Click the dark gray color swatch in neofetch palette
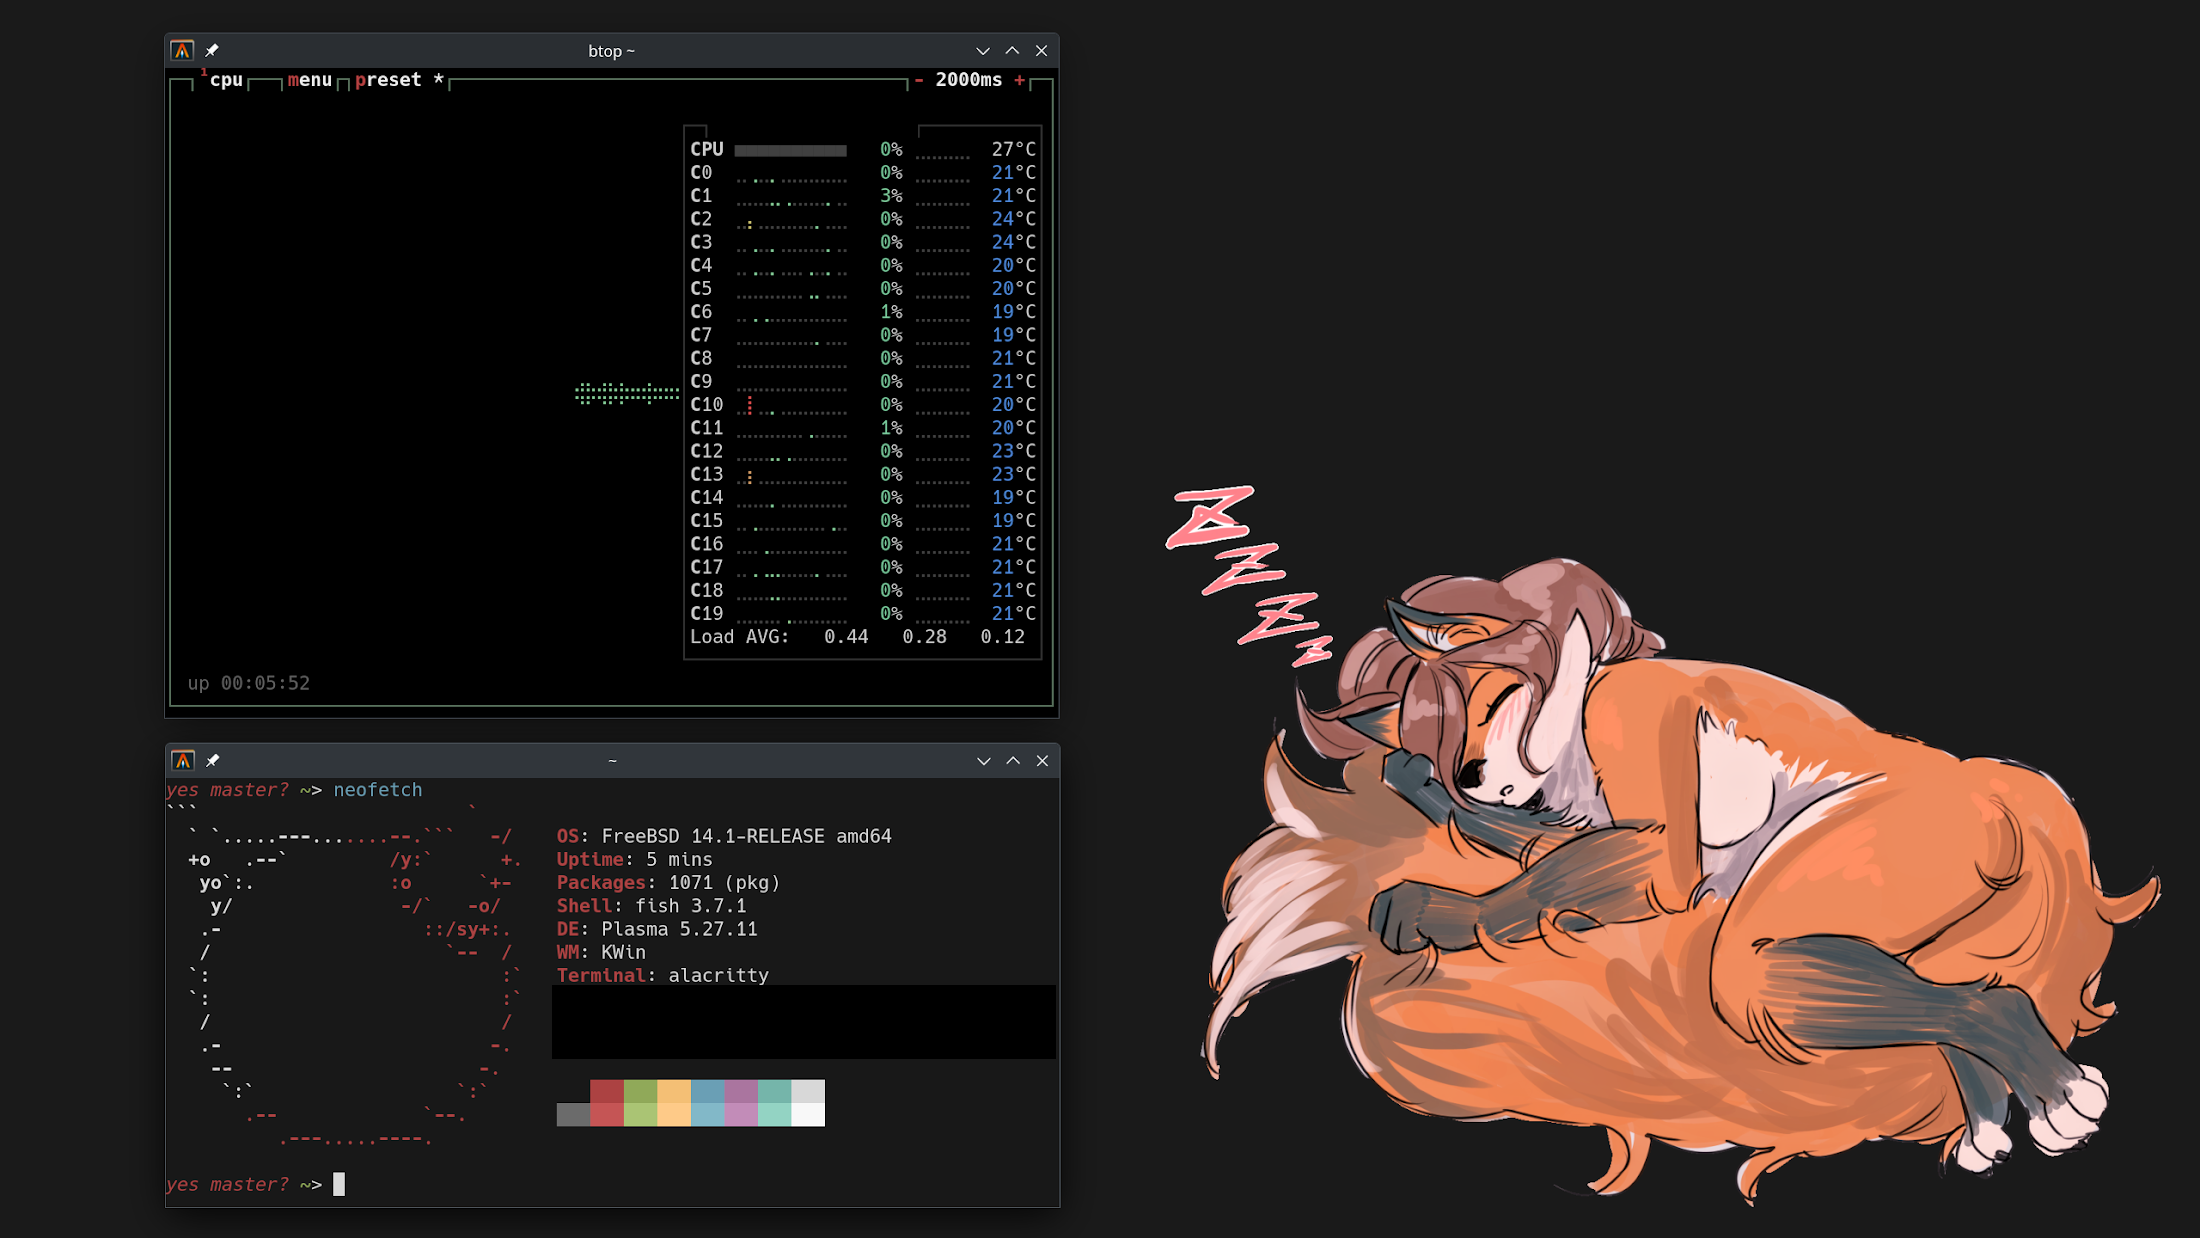The image size is (2200, 1238). pyautogui.click(x=573, y=1115)
